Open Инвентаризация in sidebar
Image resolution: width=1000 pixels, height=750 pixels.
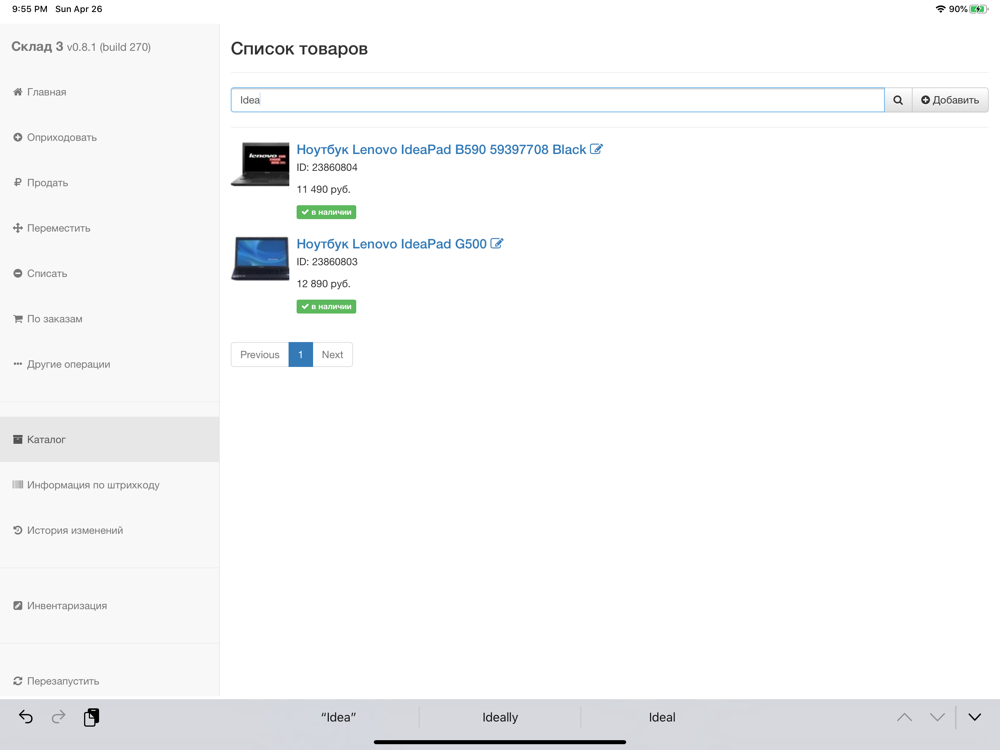click(x=110, y=605)
